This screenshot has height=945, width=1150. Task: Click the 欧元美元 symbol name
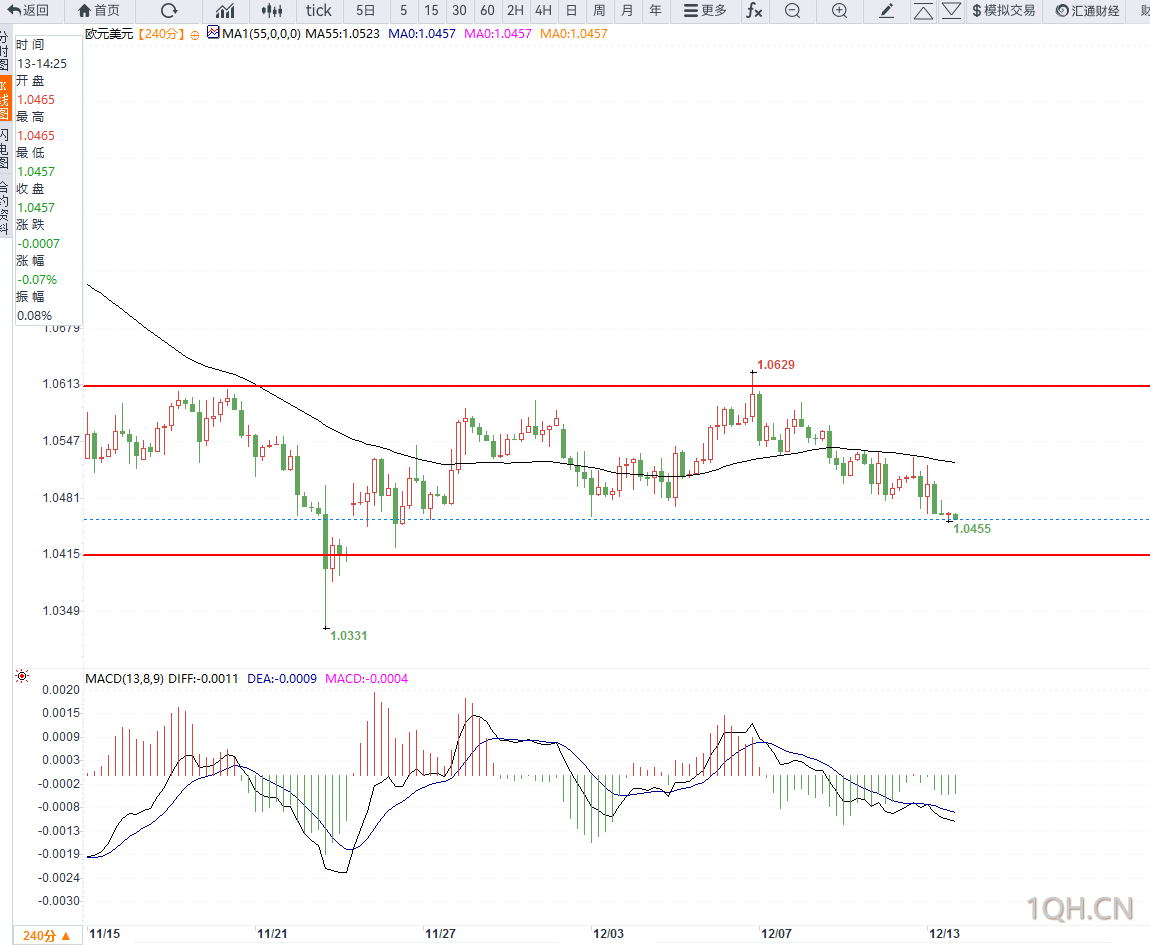[x=109, y=34]
